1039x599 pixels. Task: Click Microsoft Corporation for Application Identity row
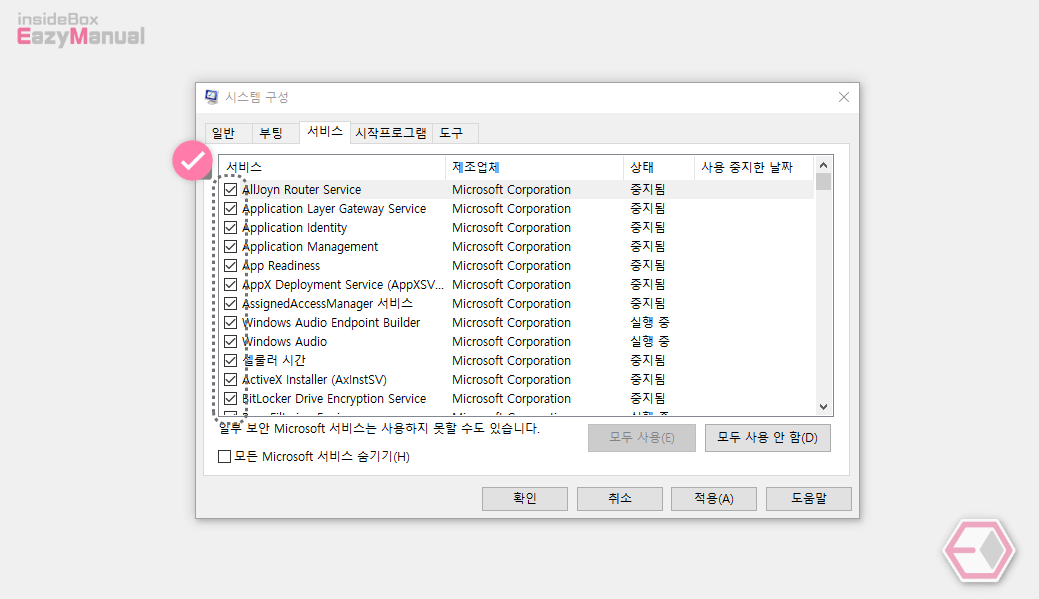[x=512, y=228]
